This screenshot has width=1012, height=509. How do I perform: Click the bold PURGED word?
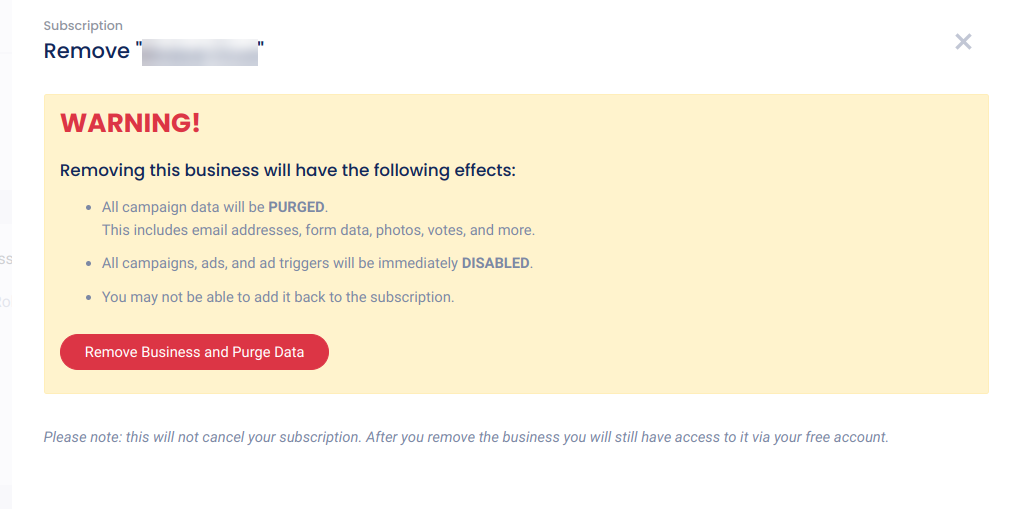point(296,207)
